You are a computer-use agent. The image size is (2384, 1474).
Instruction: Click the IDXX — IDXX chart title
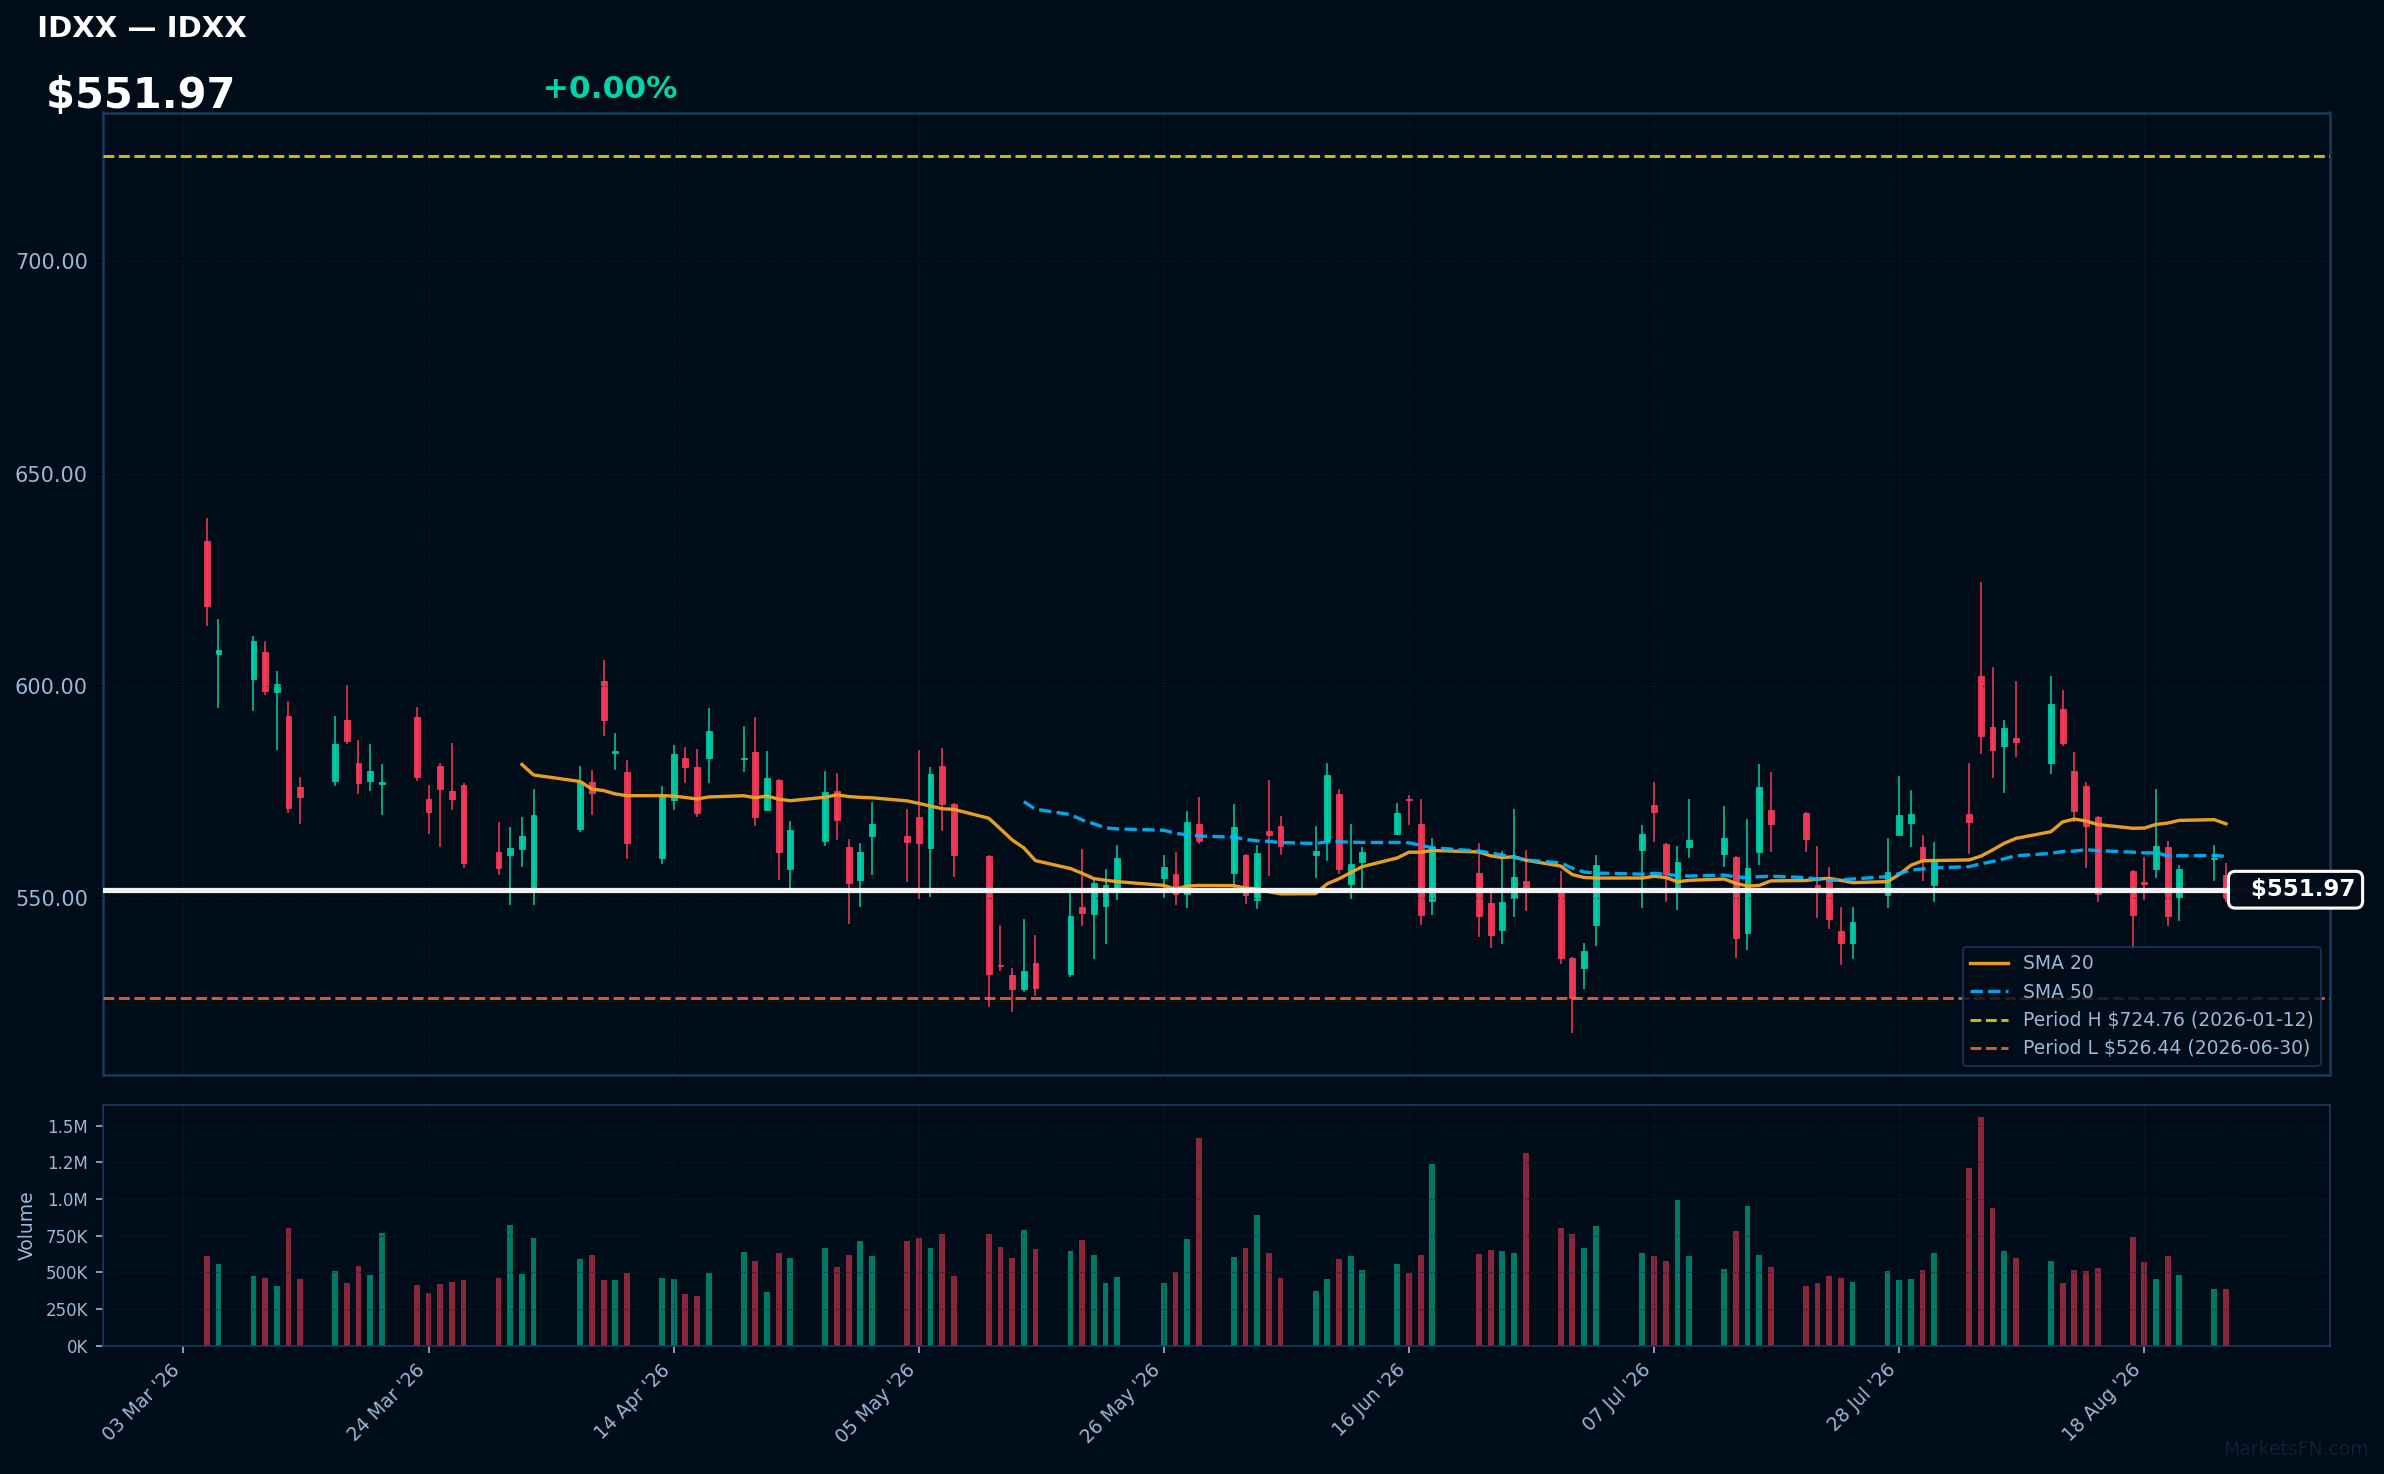[x=141, y=28]
